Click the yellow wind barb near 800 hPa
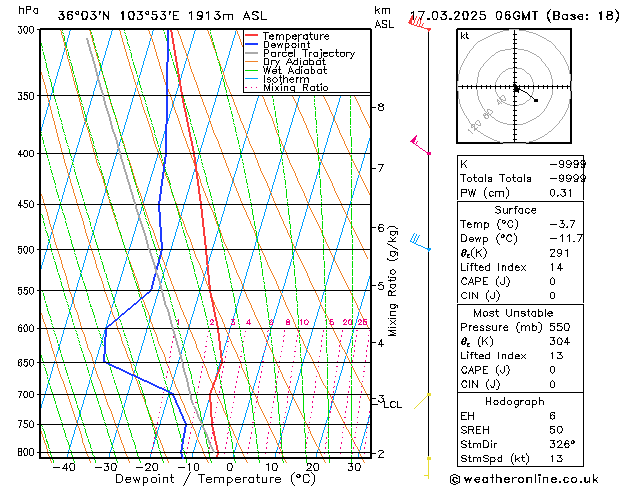The height and width of the screenshot is (486, 629). click(428, 468)
